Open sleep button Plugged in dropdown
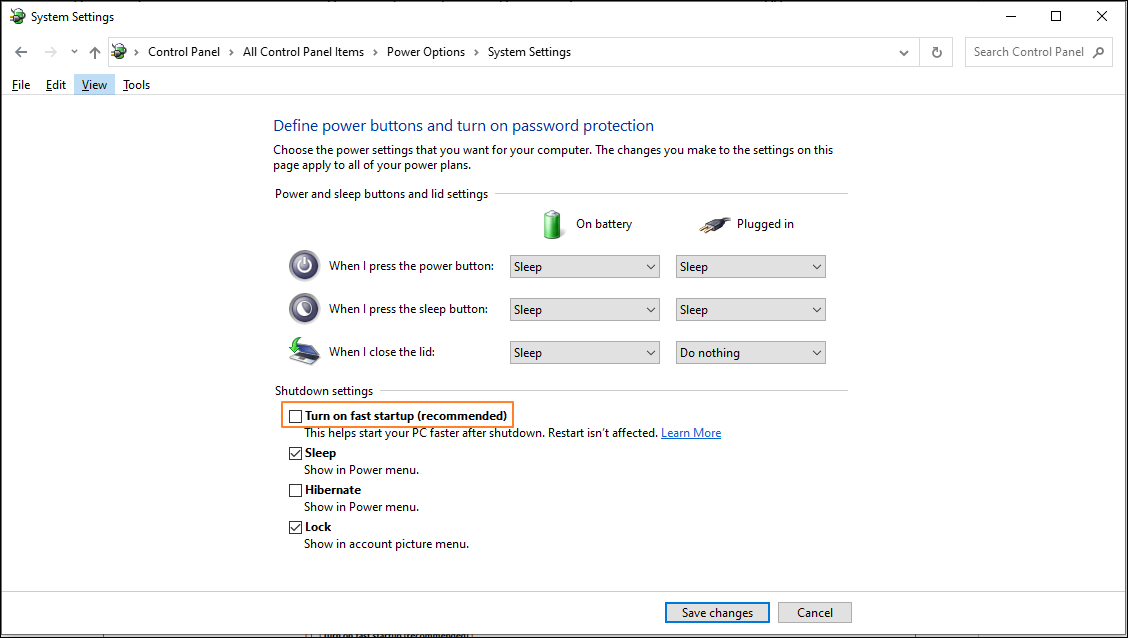Image resolution: width=1128 pixels, height=638 pixels. click(750, 310)
